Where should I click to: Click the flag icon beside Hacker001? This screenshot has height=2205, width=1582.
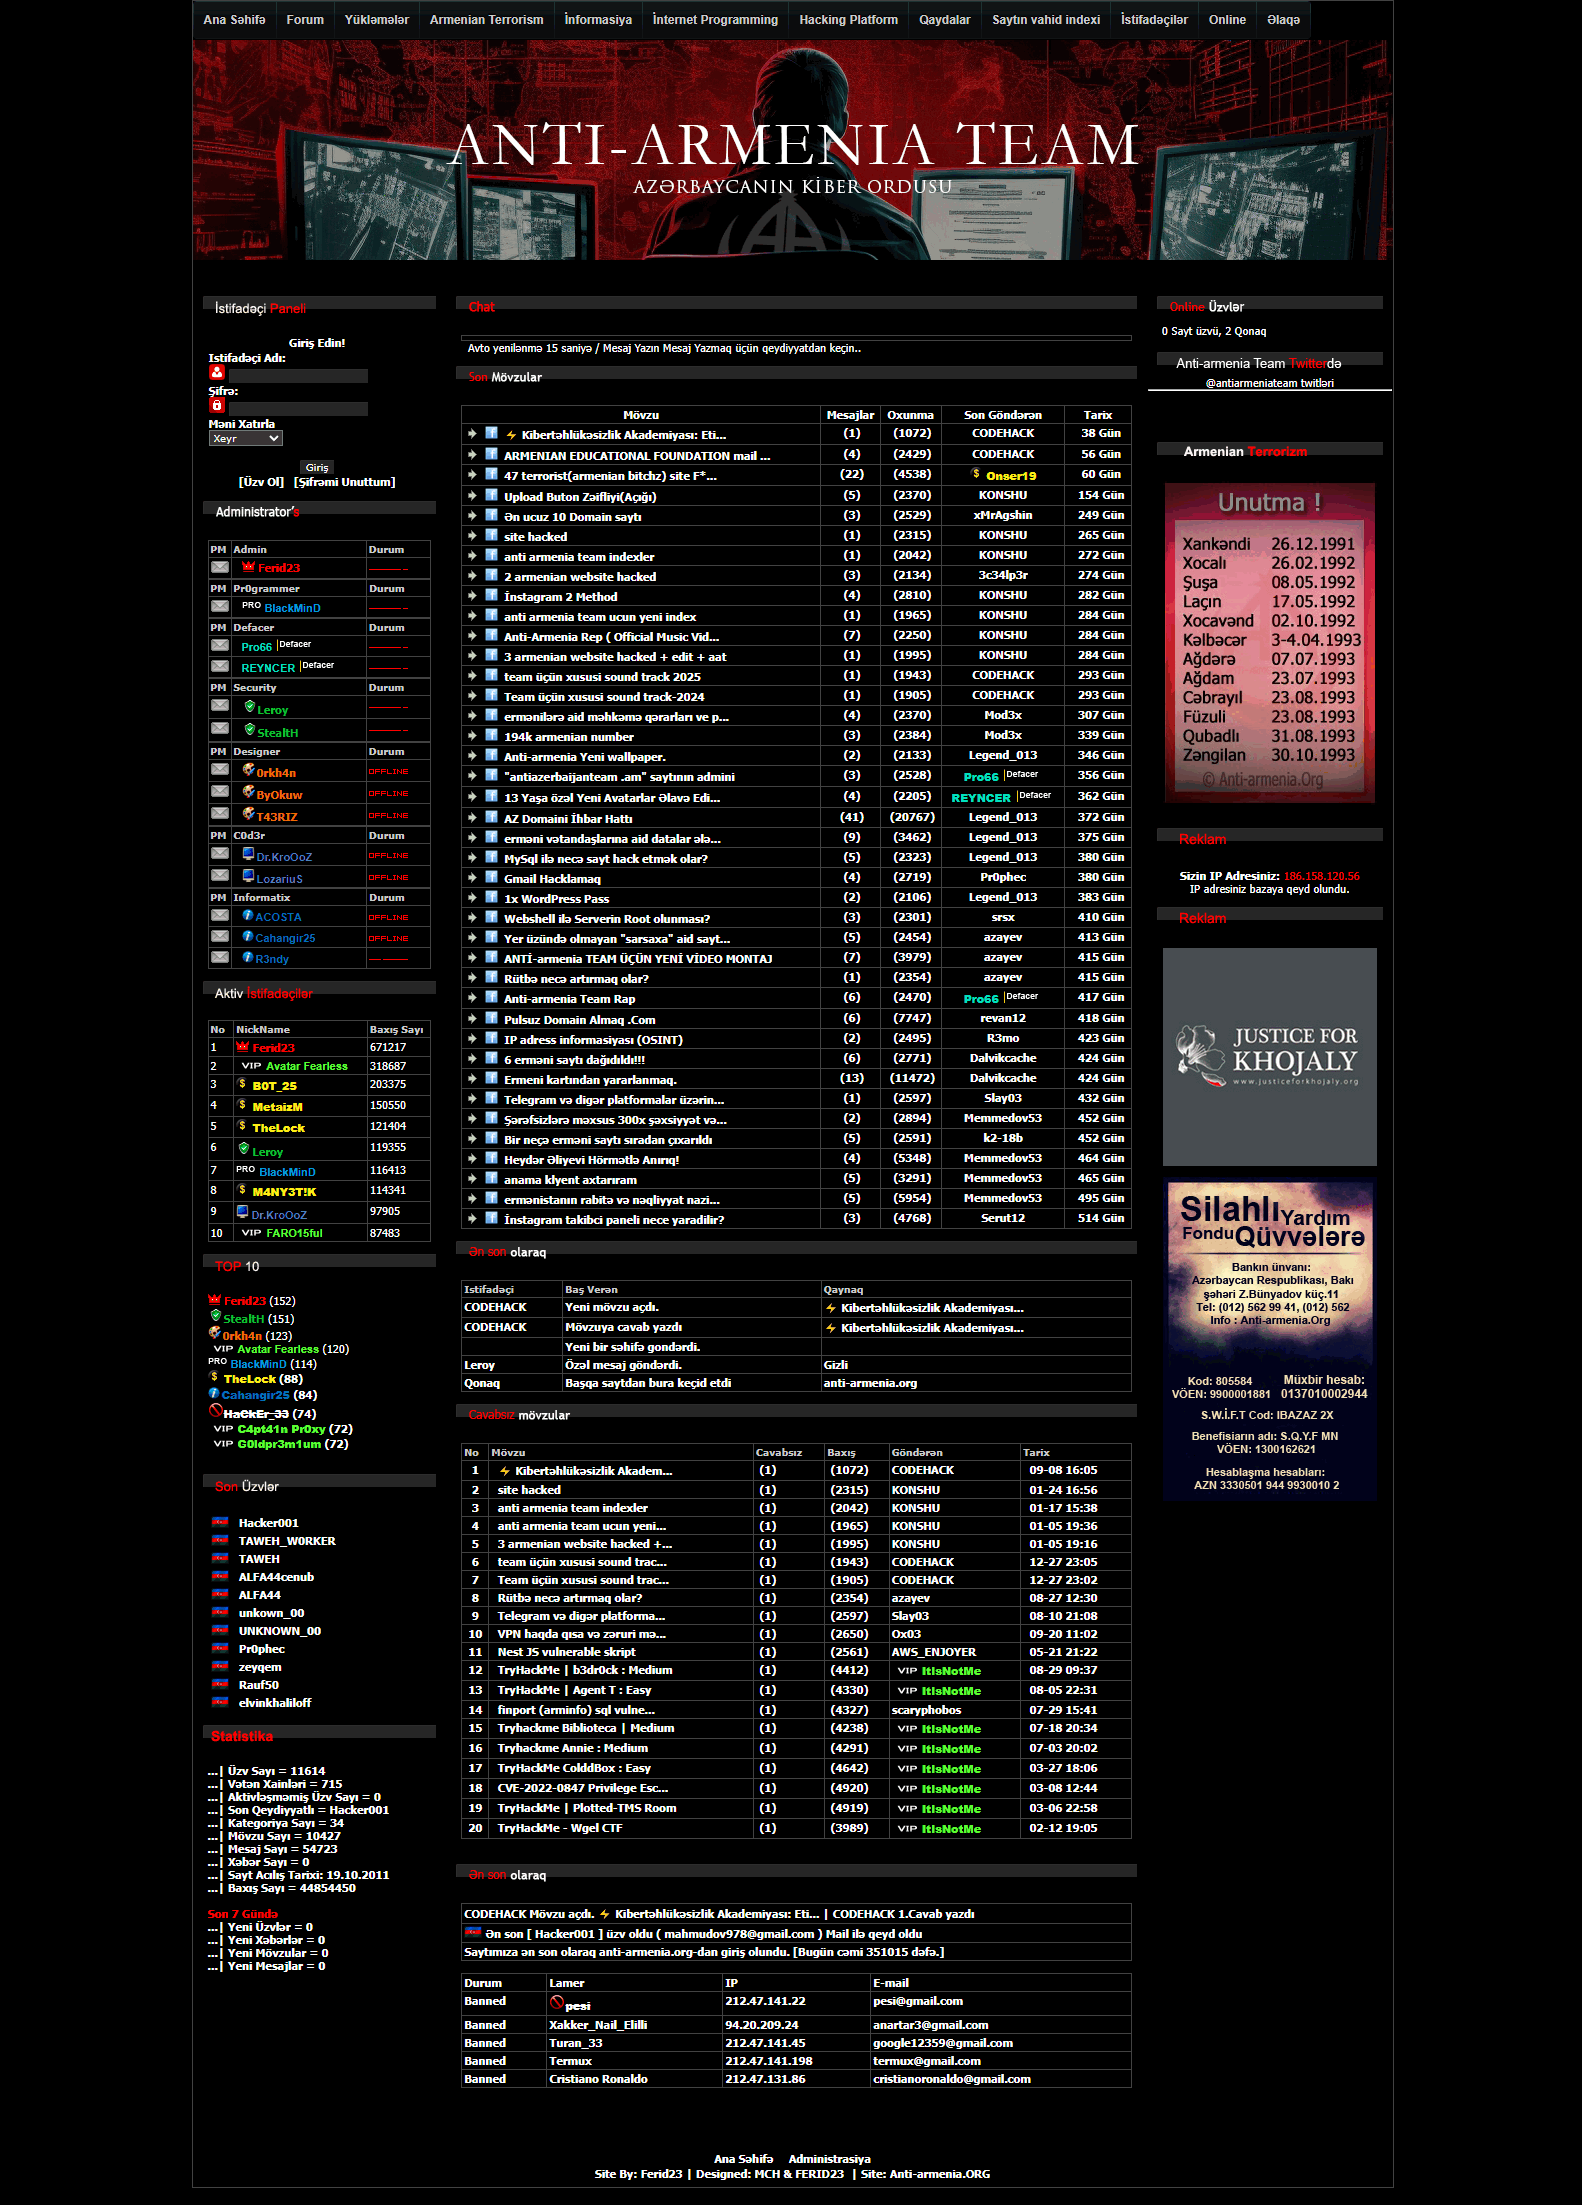pos(220,1522)
